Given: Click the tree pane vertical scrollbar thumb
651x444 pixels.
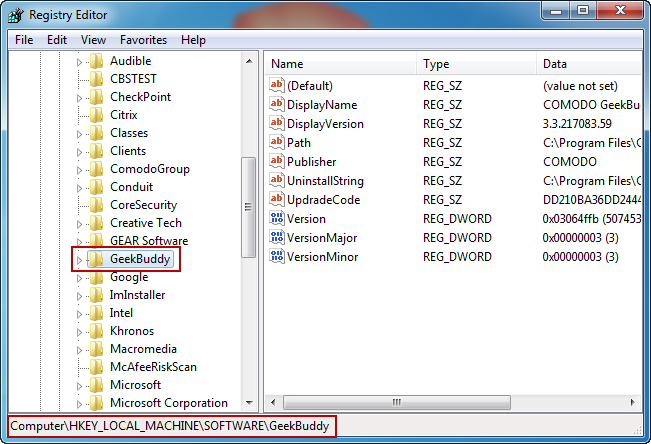Looking at the screenshot, I should (249, 207).
